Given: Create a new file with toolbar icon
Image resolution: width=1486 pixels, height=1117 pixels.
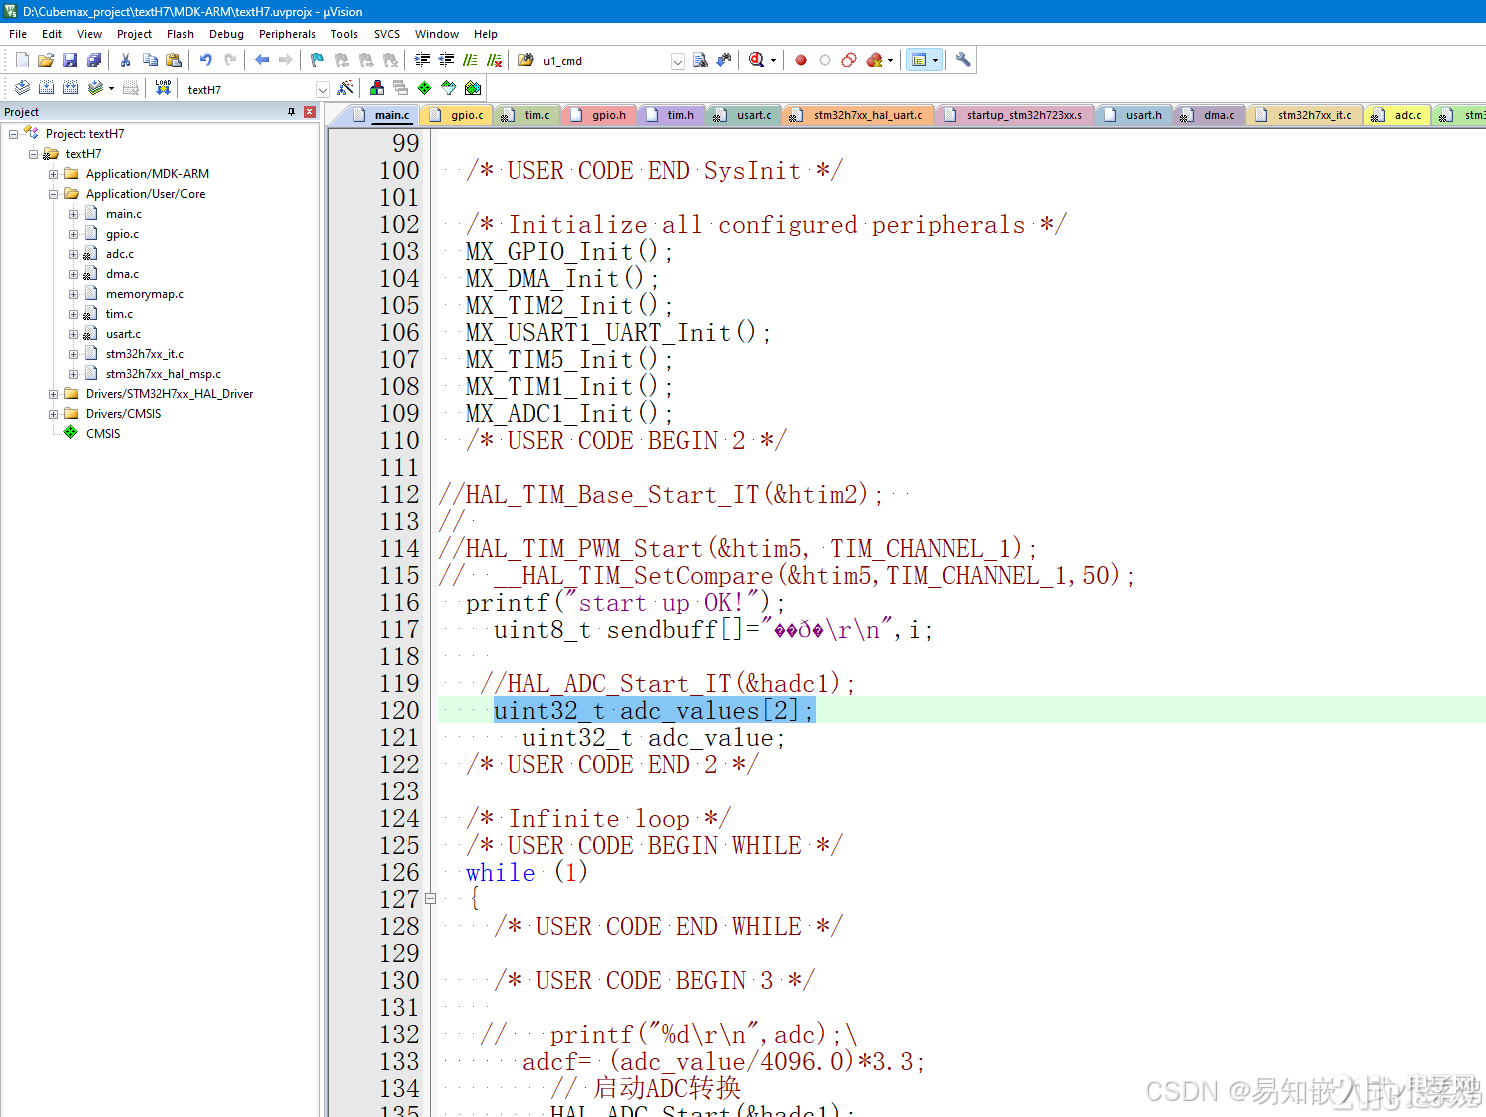Looking at the screenshot, I should [x=22, y=60].
